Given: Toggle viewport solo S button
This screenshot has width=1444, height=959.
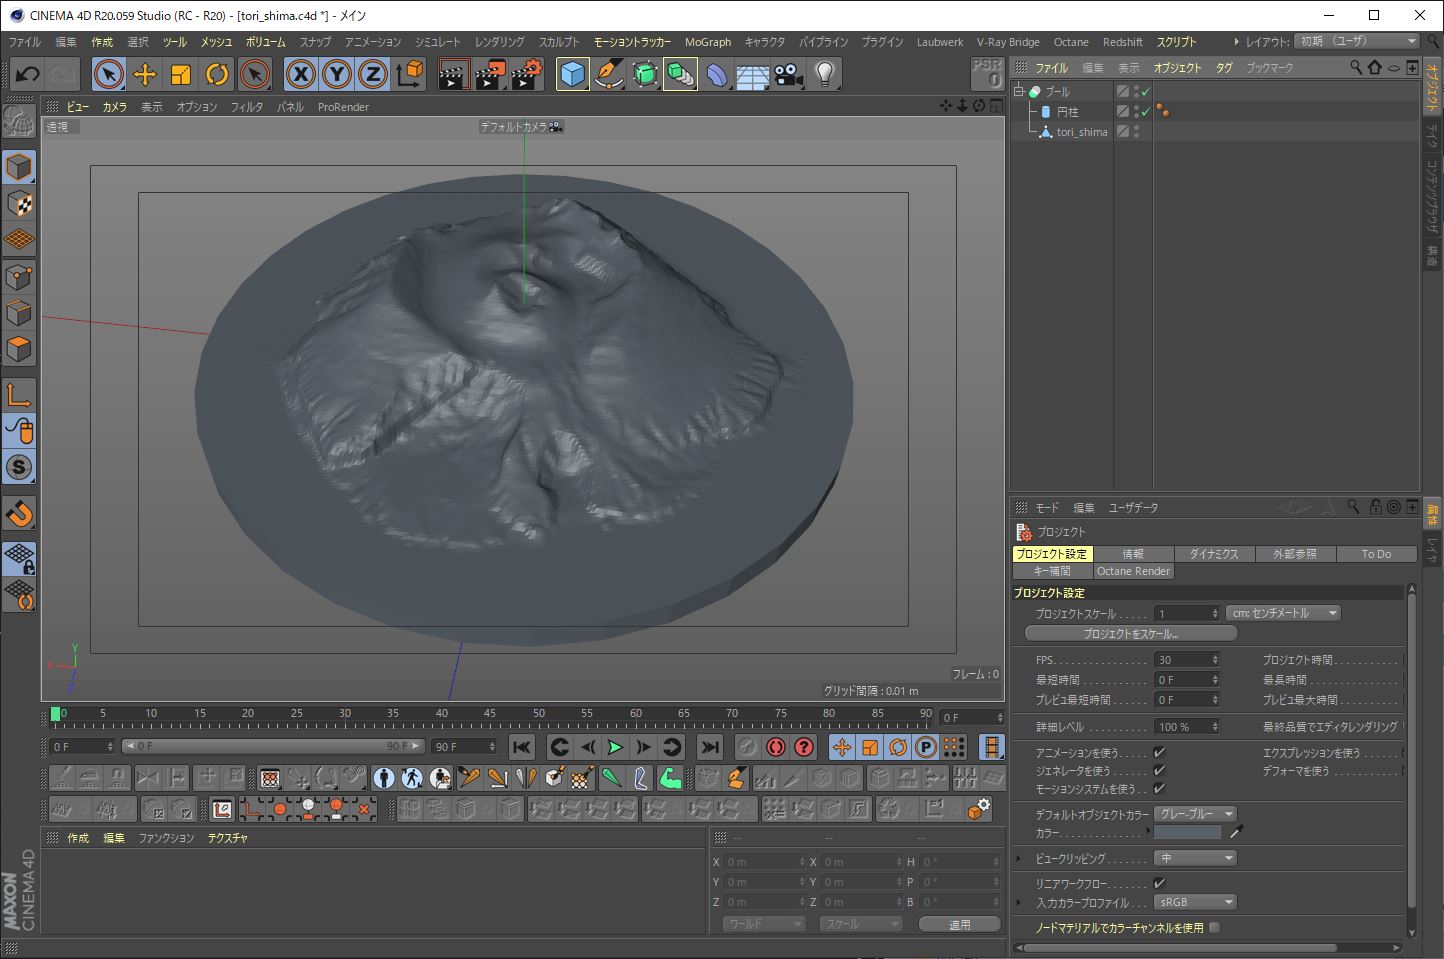Looking at the screenshot, I should click(x=19, y=467).
